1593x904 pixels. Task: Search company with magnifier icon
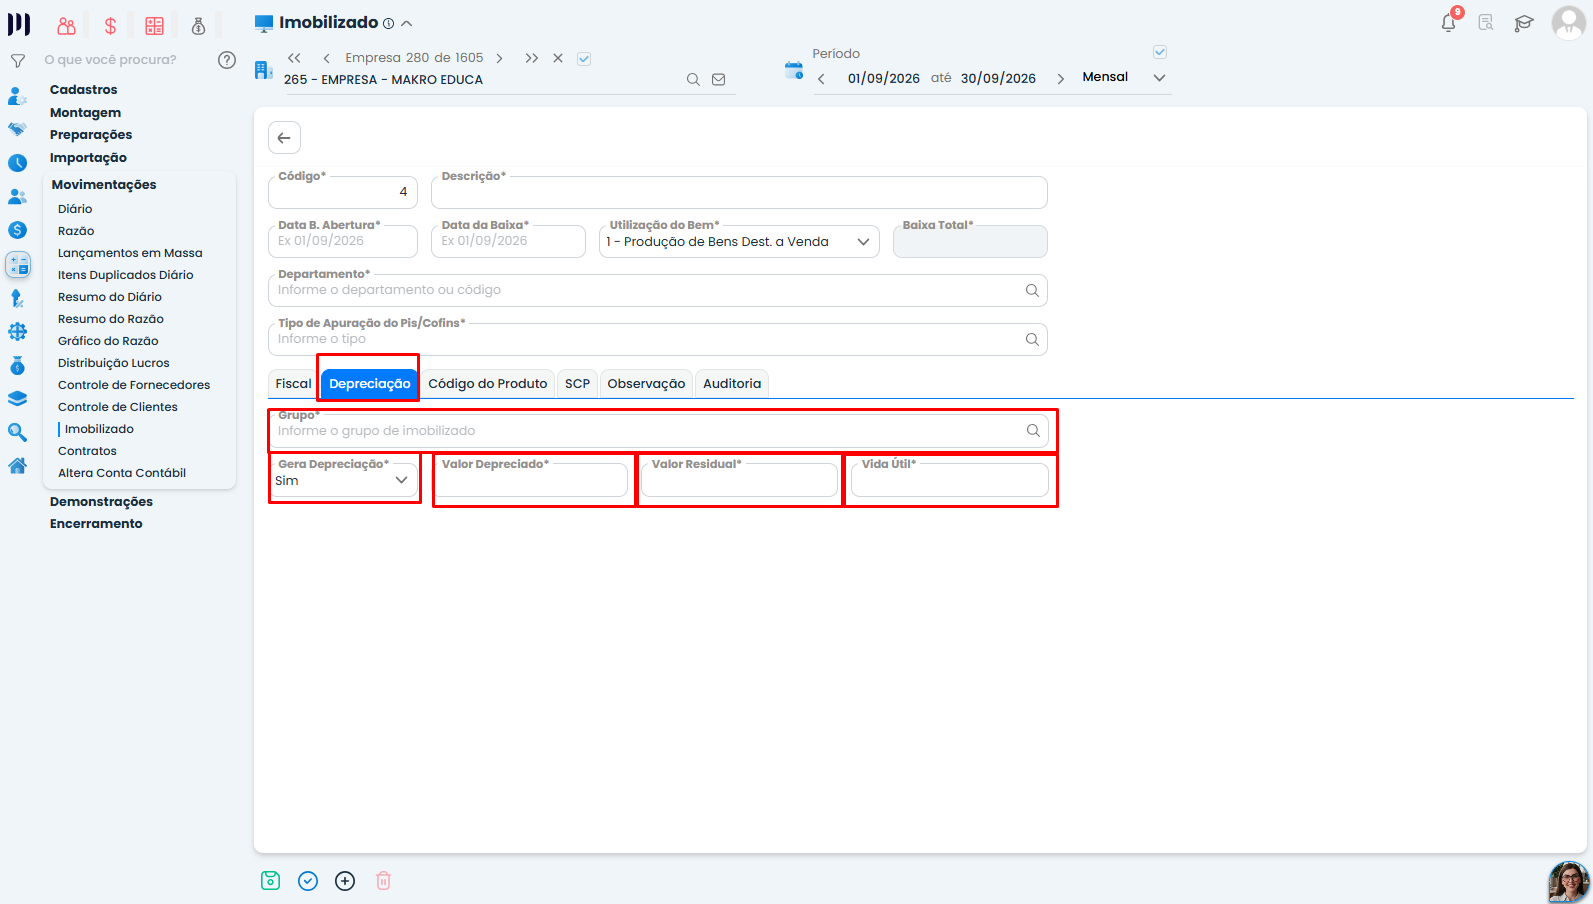(693, 80)
